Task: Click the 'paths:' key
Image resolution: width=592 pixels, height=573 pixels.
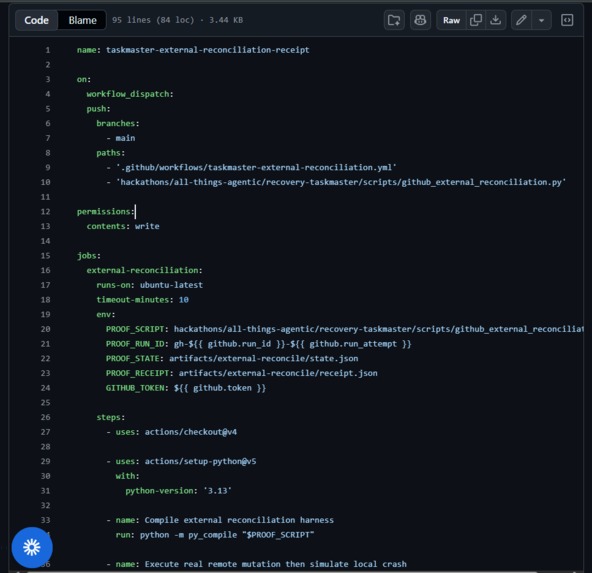Action: pyautogui.click(x=111, y=153)
